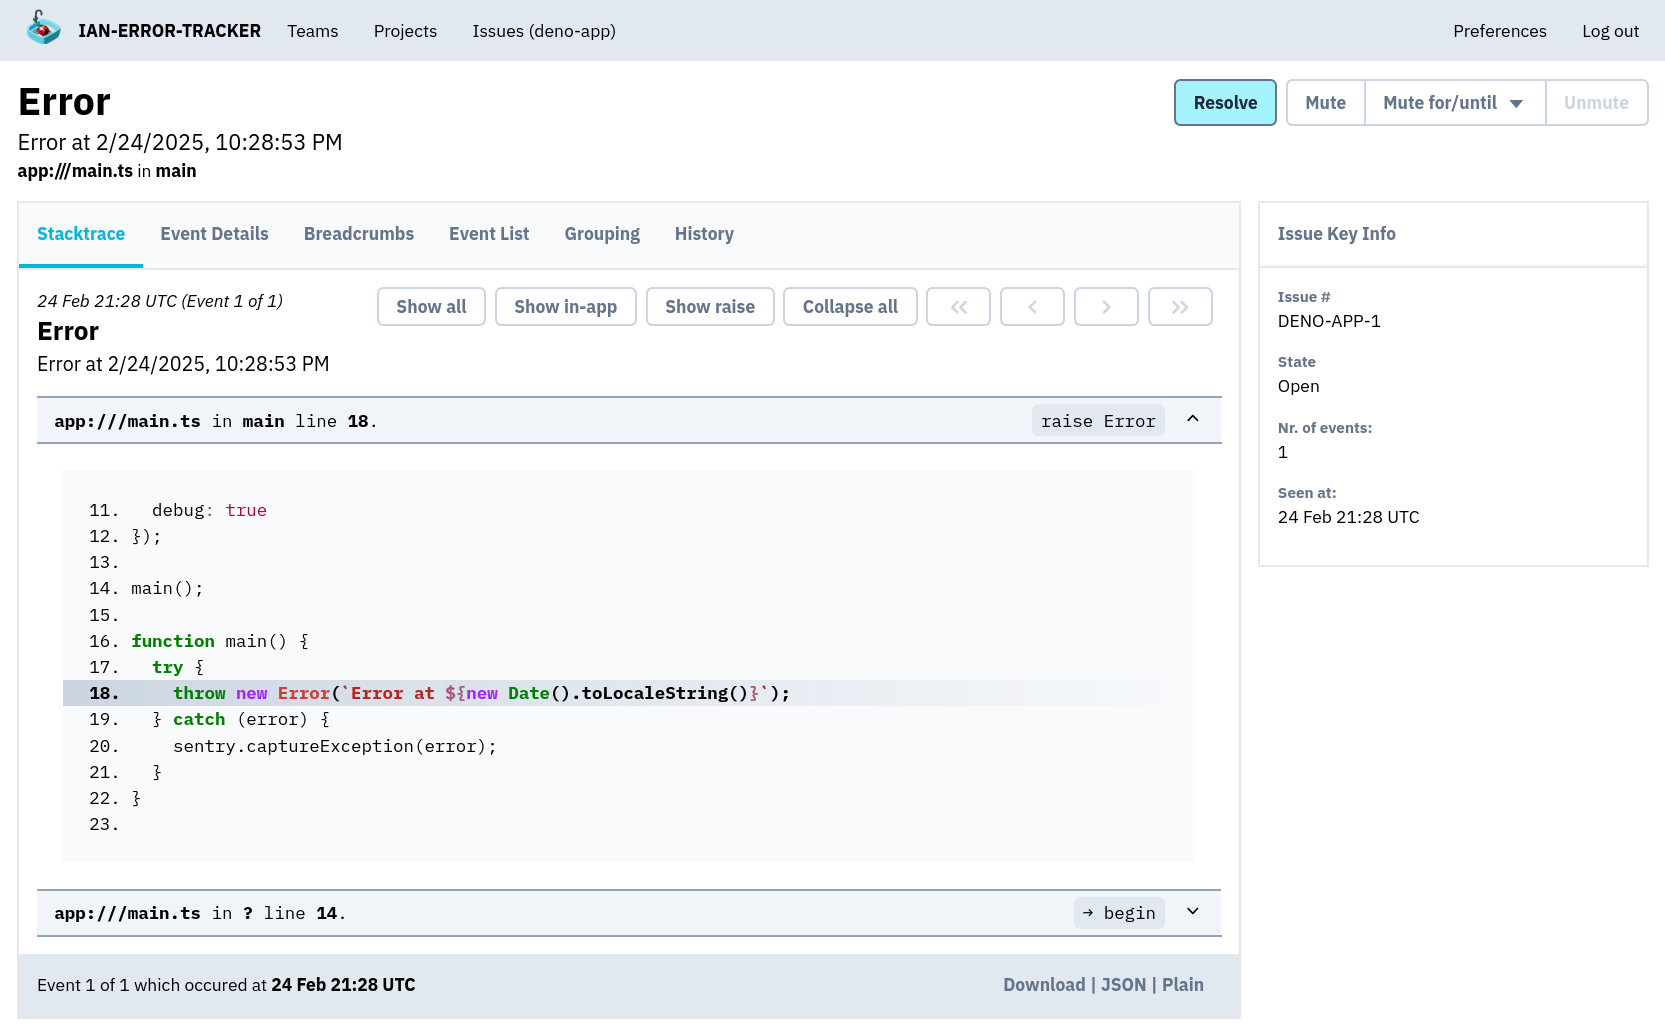The width and height of the screenshot is (1665, 1036).
Task: Click the Error page title
Action: [x=64, y=102]
